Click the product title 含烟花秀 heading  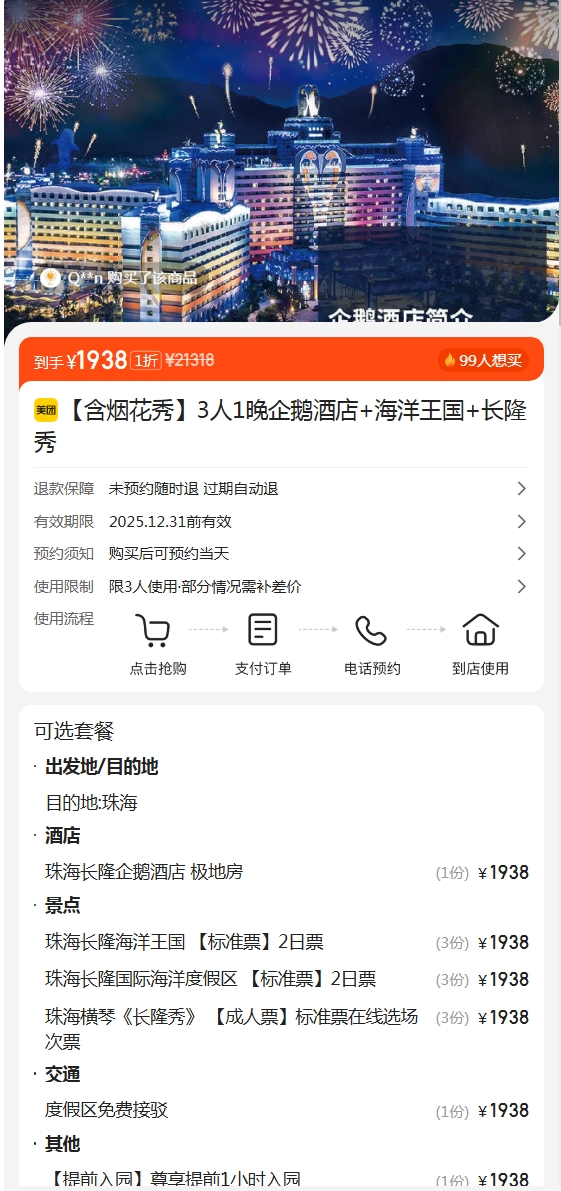[281, 426]
